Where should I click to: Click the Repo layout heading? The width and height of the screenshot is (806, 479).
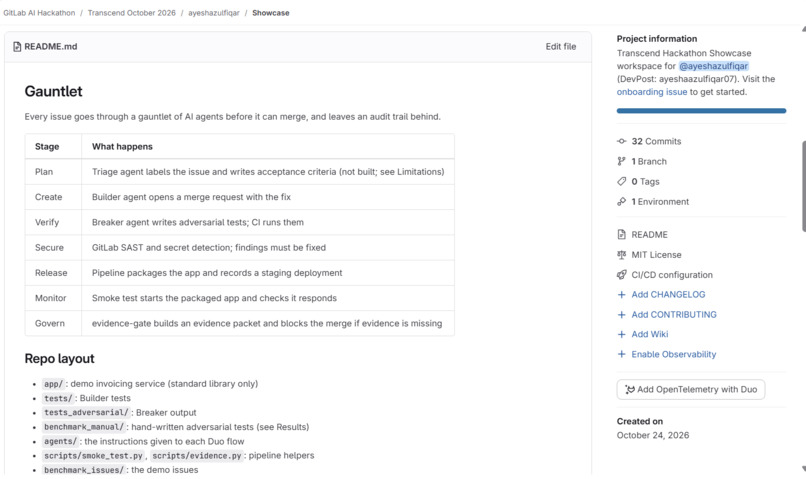click(x=60, y=359)
